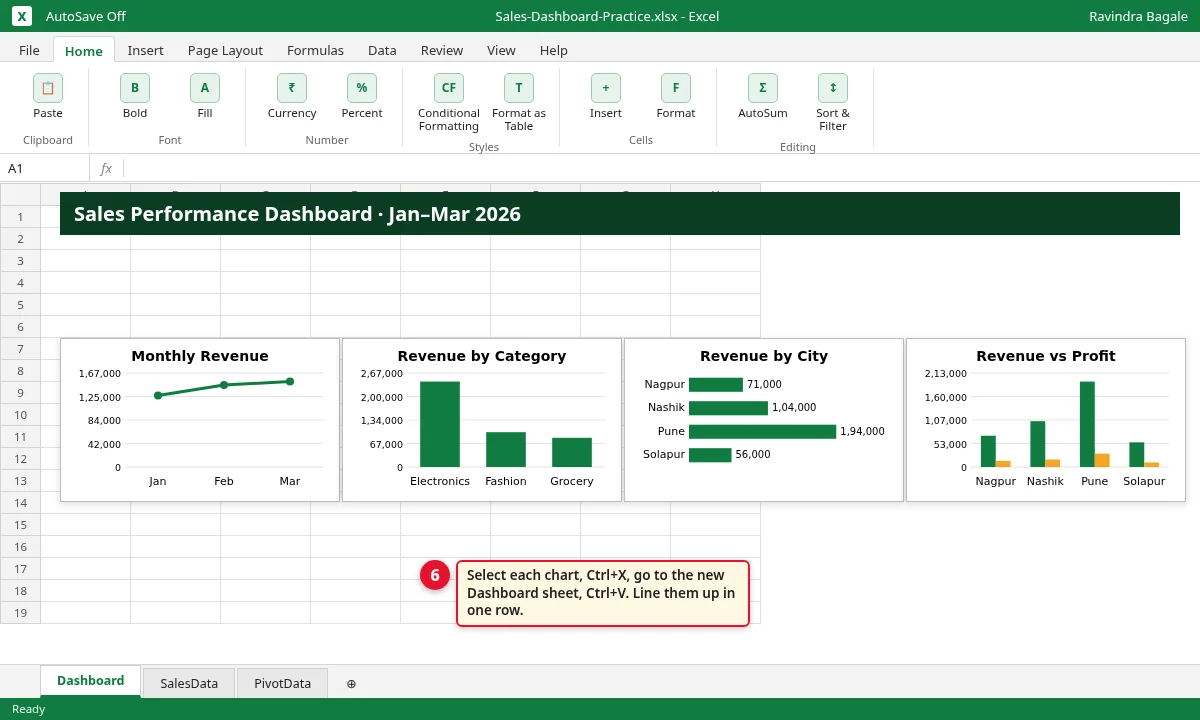
Task: Open Sort & Filter icon
Action: pyautogui.click(x=833, y=88)
